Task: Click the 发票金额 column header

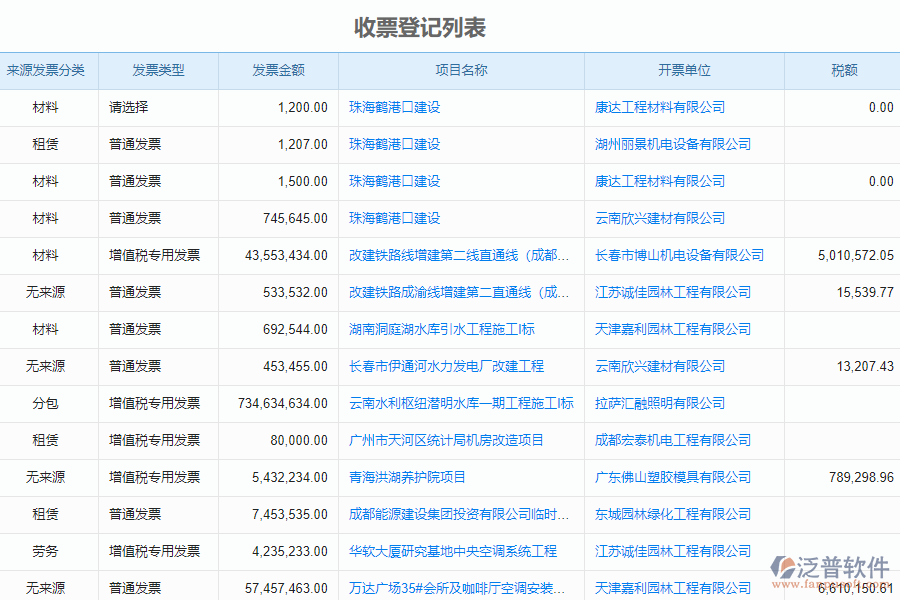Action: (x=277, y=70)
